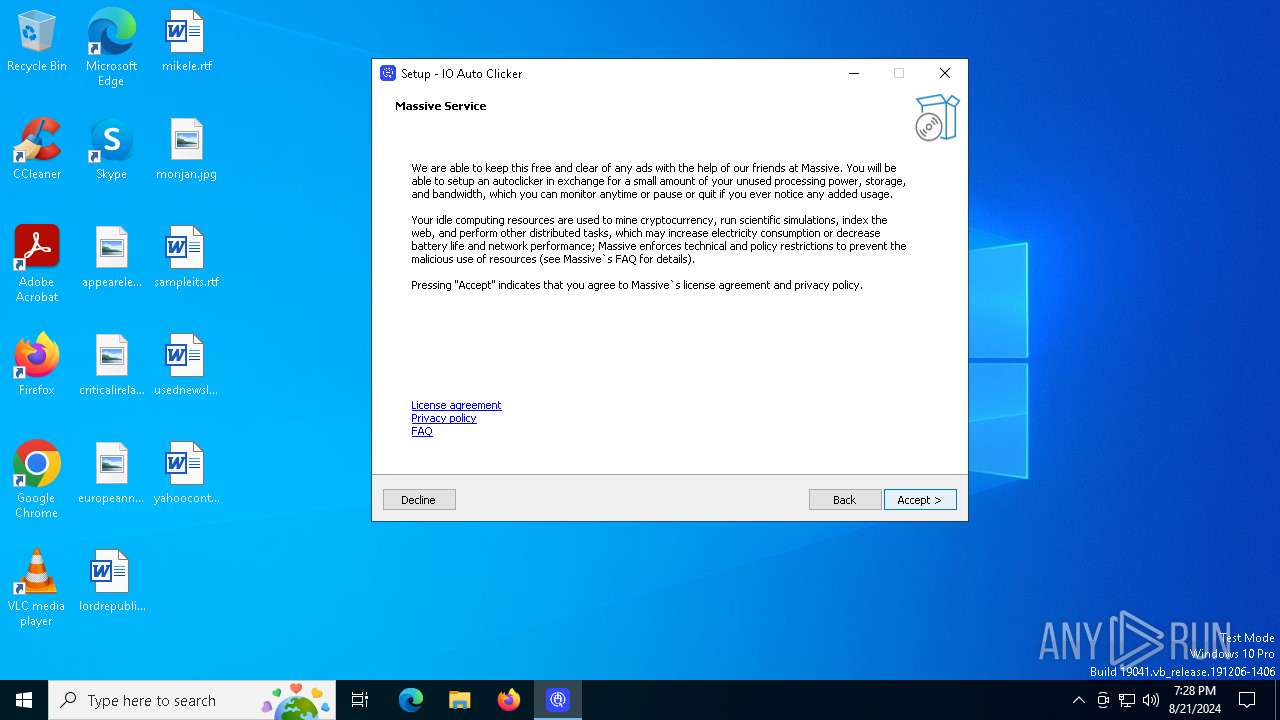Open the taskbar clock and calendar
The image size is (1280, 720).
[1195, 700]
